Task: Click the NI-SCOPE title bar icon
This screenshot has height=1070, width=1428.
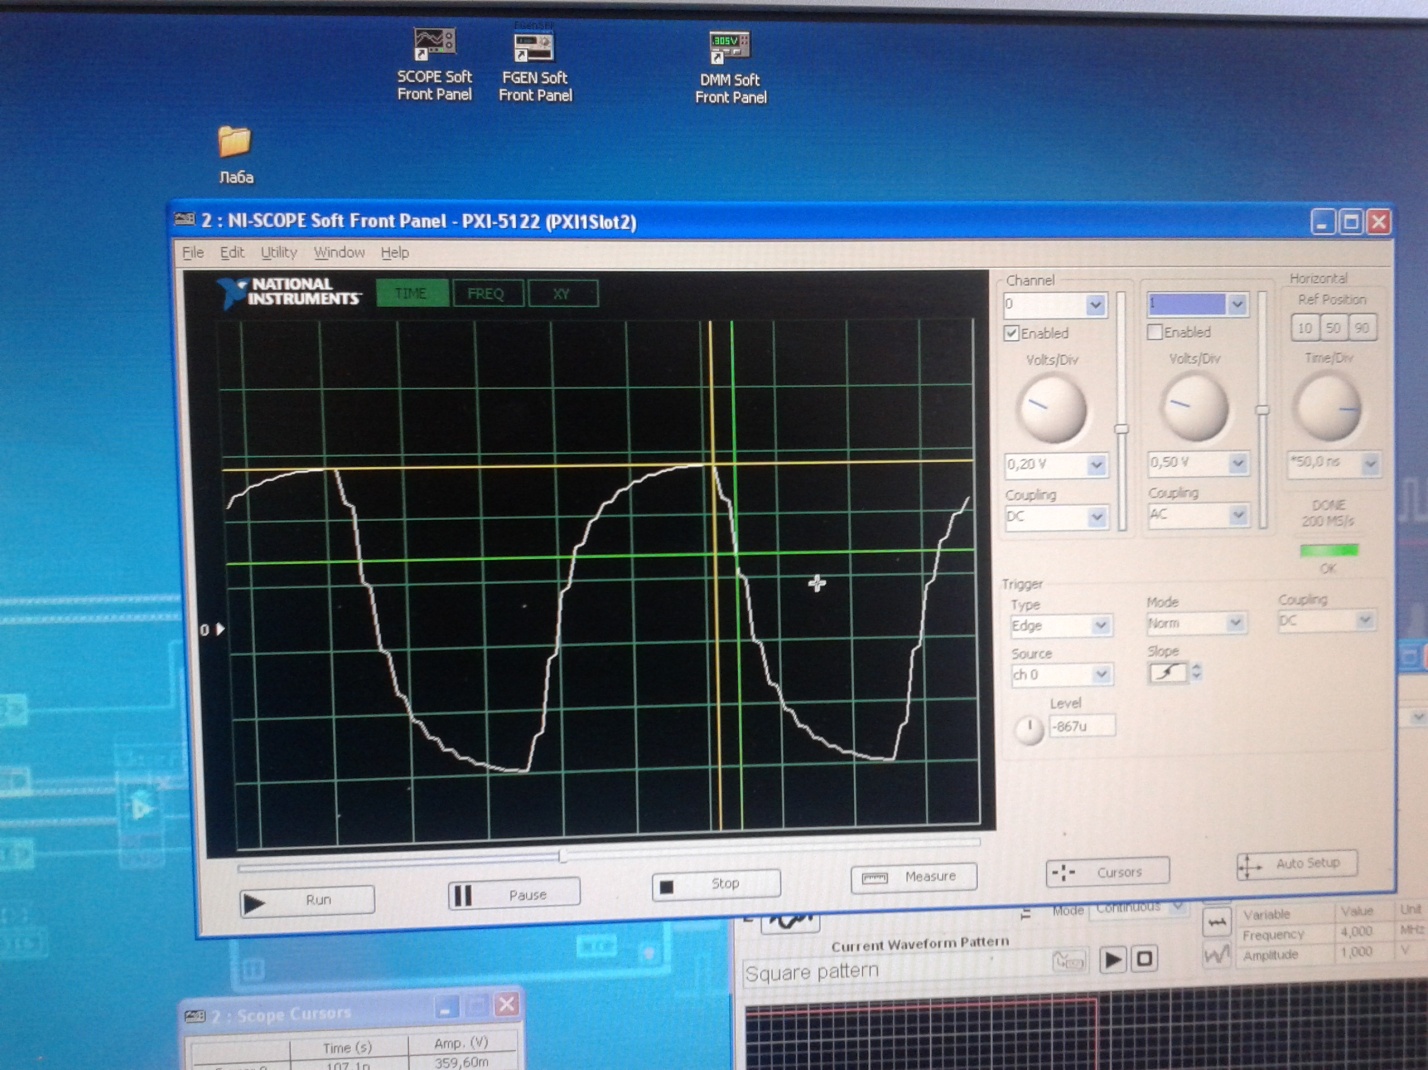Action: pos(185,220)
